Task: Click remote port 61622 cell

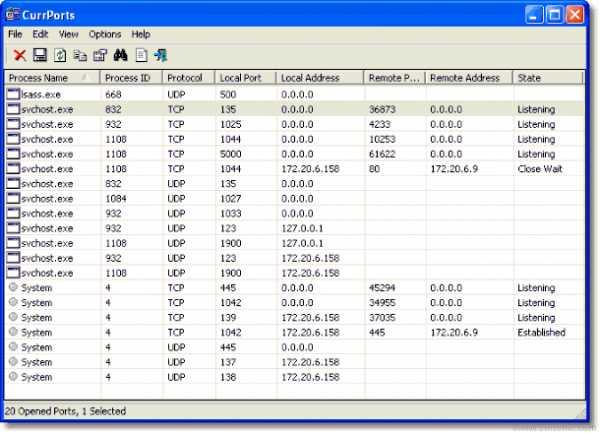Action: tap(382, 154)
